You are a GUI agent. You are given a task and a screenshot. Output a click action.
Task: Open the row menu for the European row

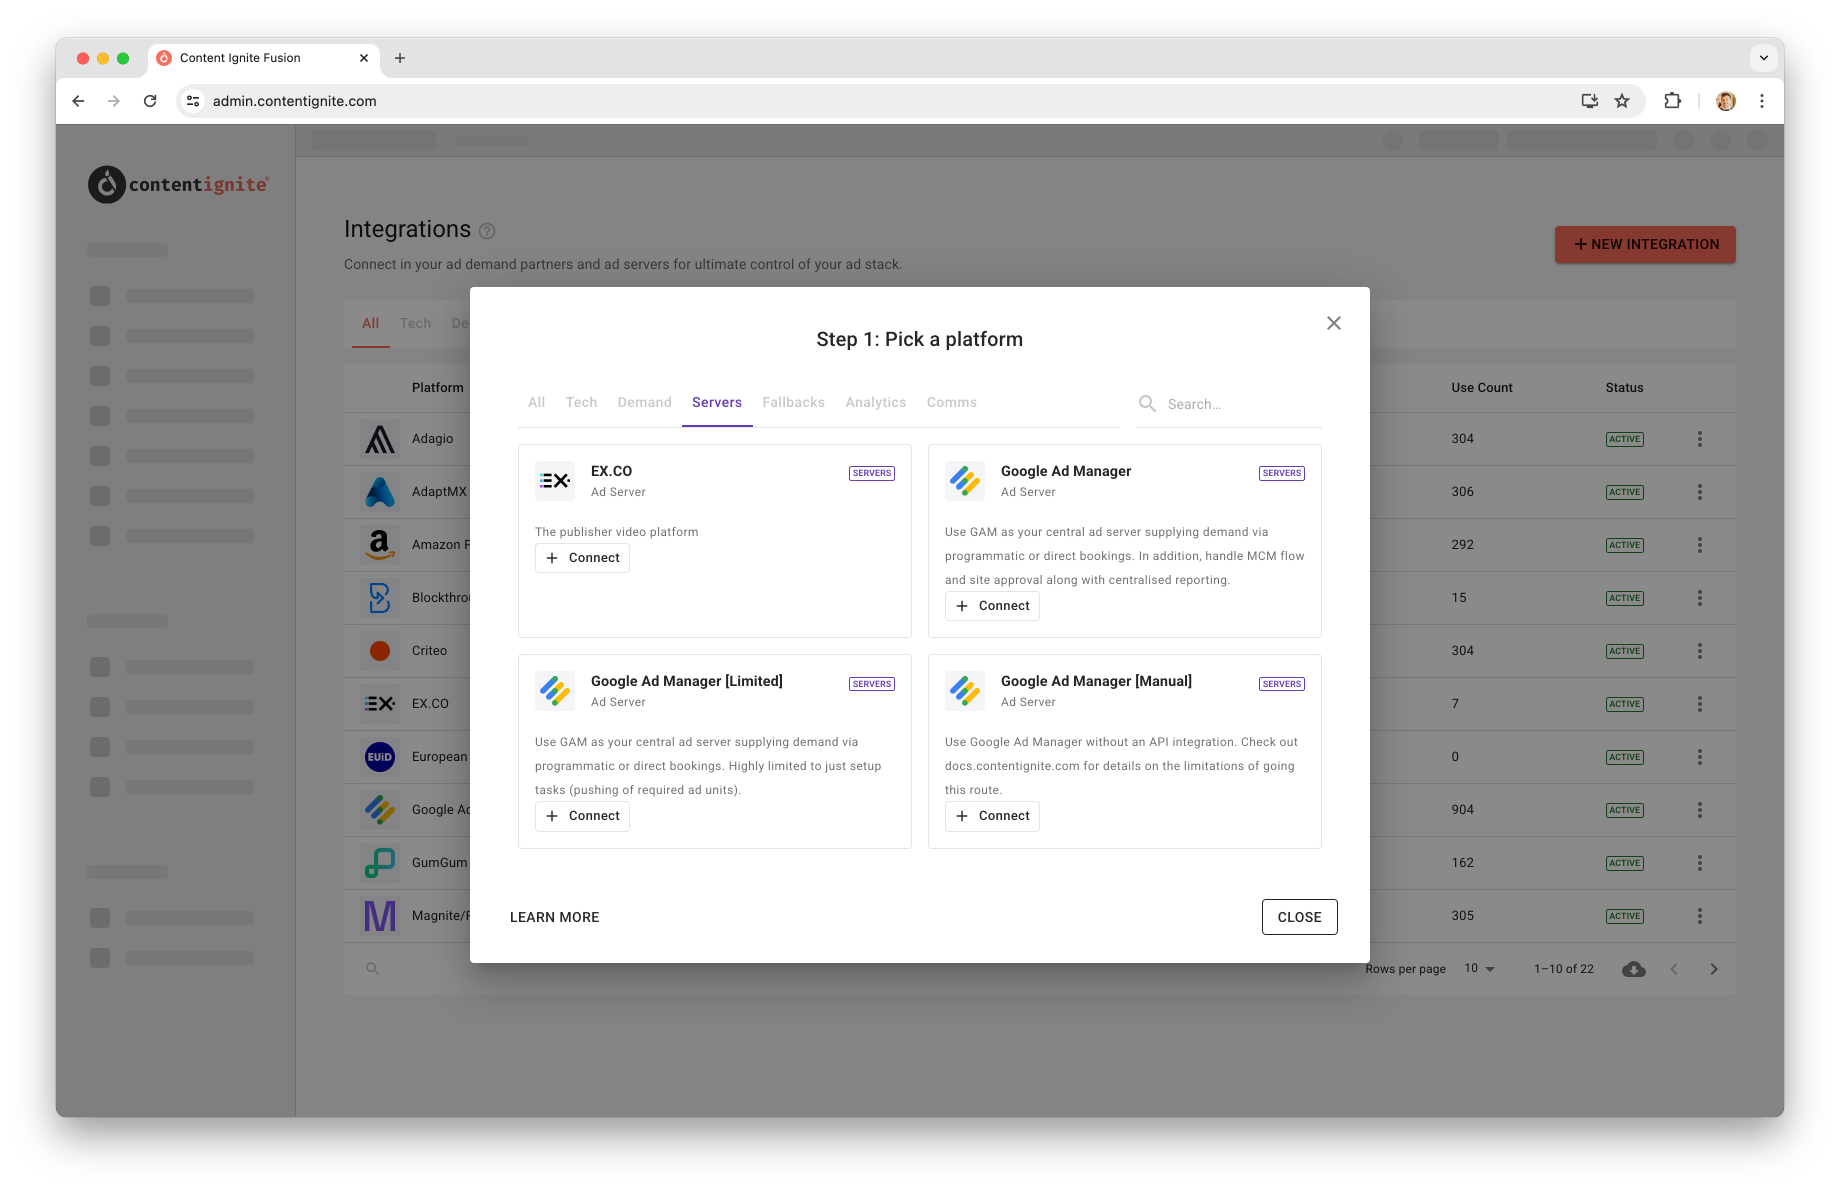pyautogui.click(x=1700, y=757)
